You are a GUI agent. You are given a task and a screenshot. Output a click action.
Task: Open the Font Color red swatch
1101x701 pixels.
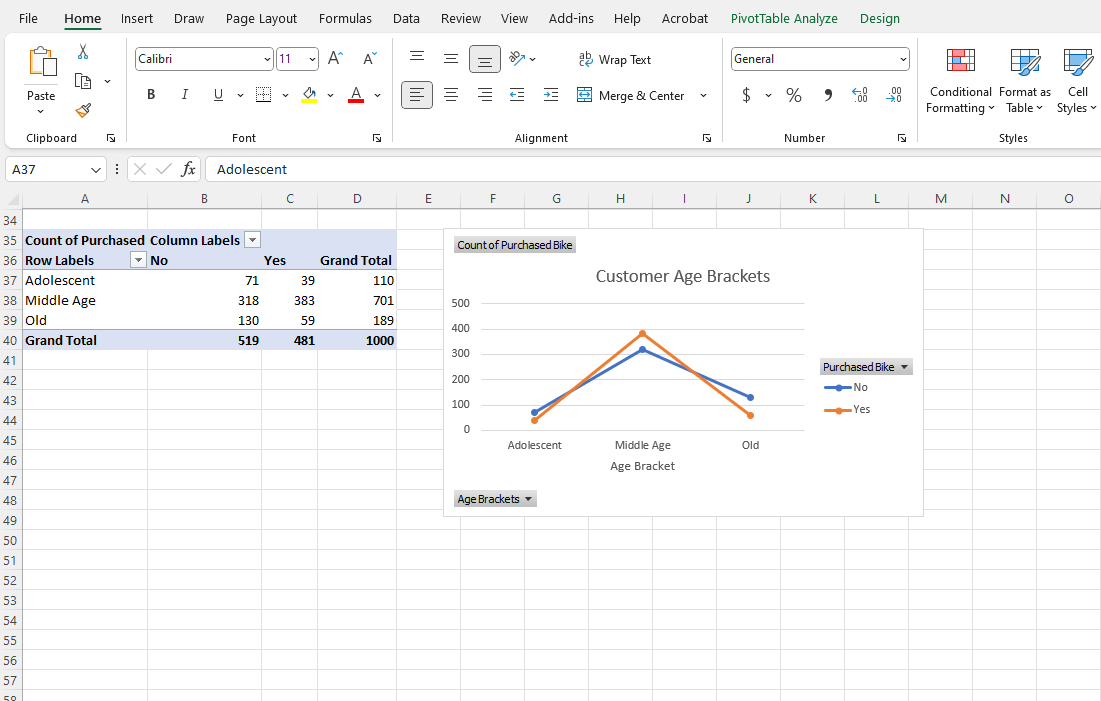pyautogui.click(x=355, y=96)
